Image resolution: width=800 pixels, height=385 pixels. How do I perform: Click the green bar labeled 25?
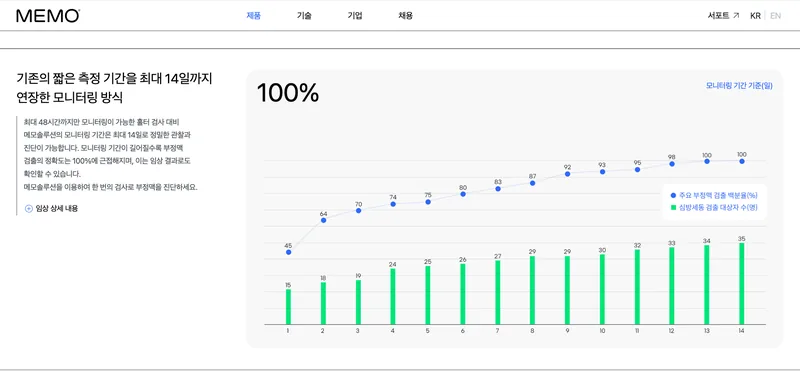tap(428, 295)
